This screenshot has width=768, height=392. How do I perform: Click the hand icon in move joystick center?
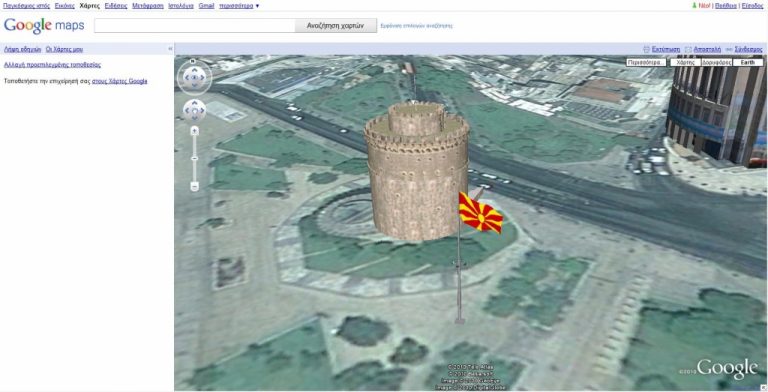point(194,111)
